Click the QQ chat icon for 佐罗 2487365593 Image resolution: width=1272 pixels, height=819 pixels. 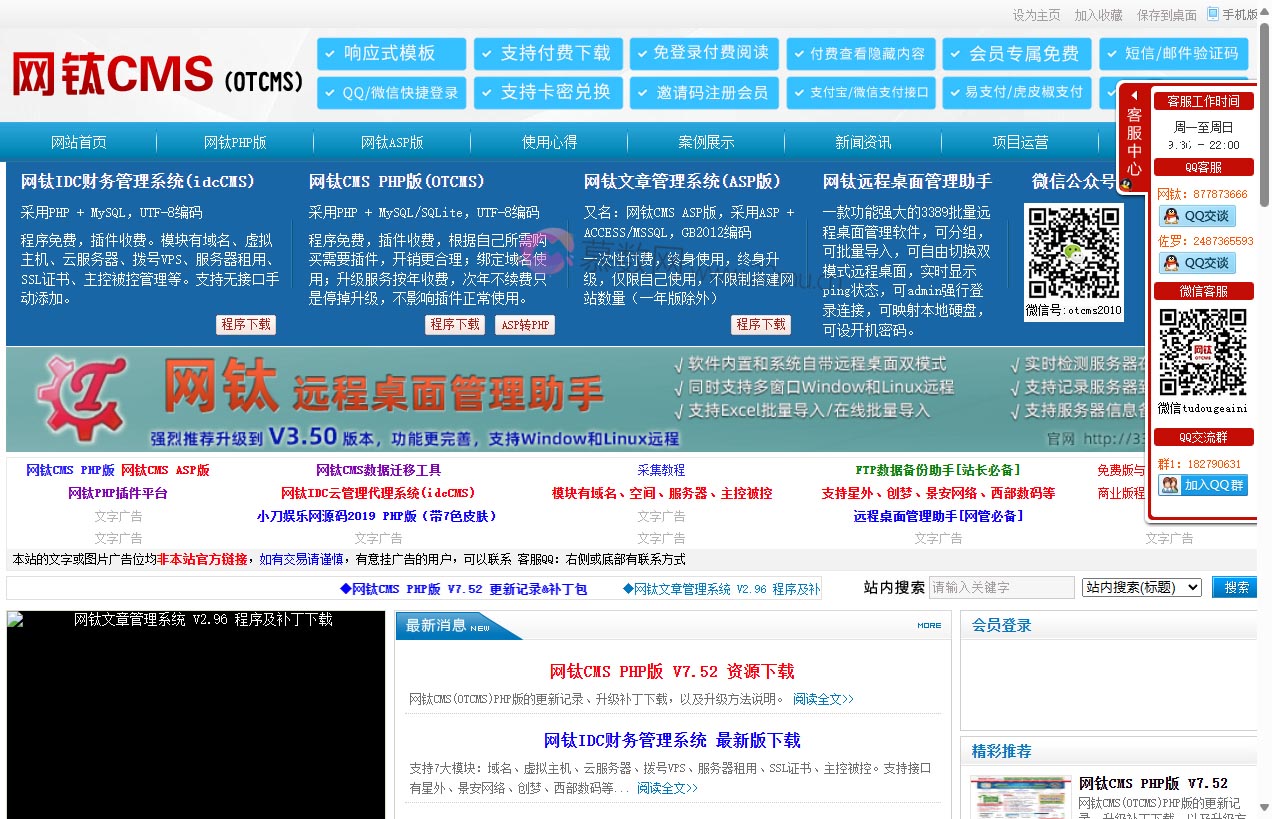coord(1196,262)
